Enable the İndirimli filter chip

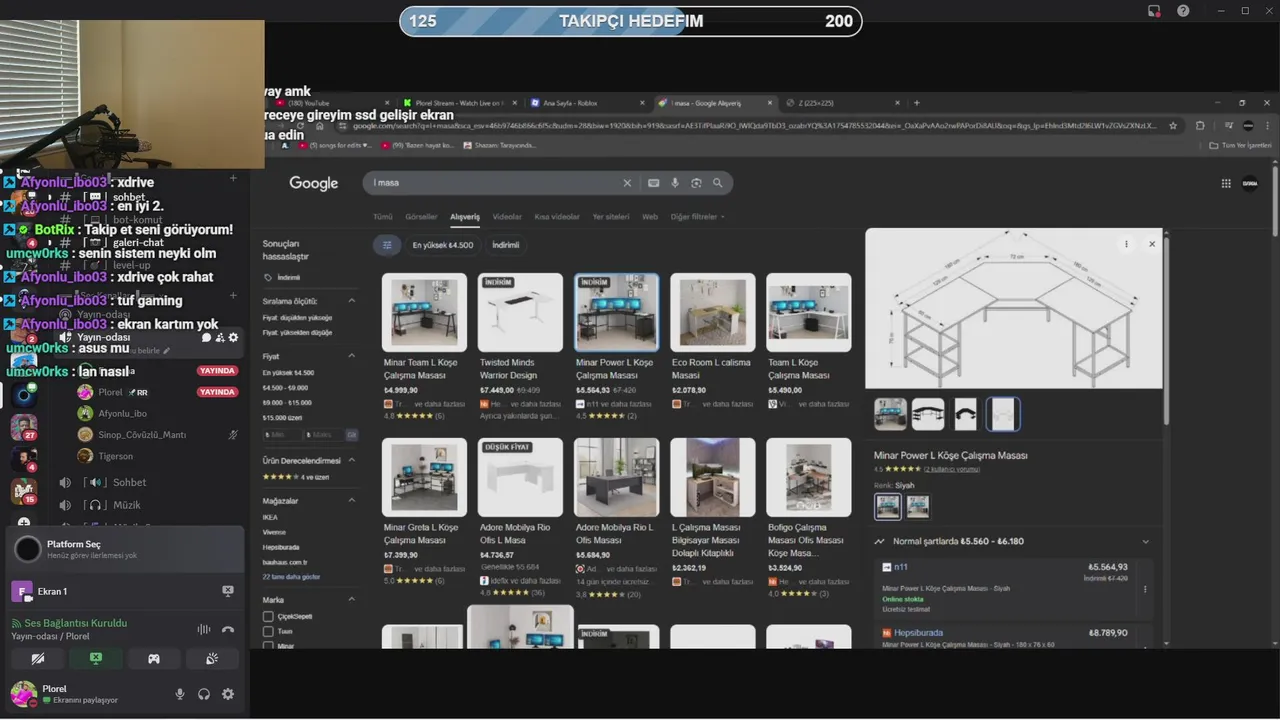(505, 245)
